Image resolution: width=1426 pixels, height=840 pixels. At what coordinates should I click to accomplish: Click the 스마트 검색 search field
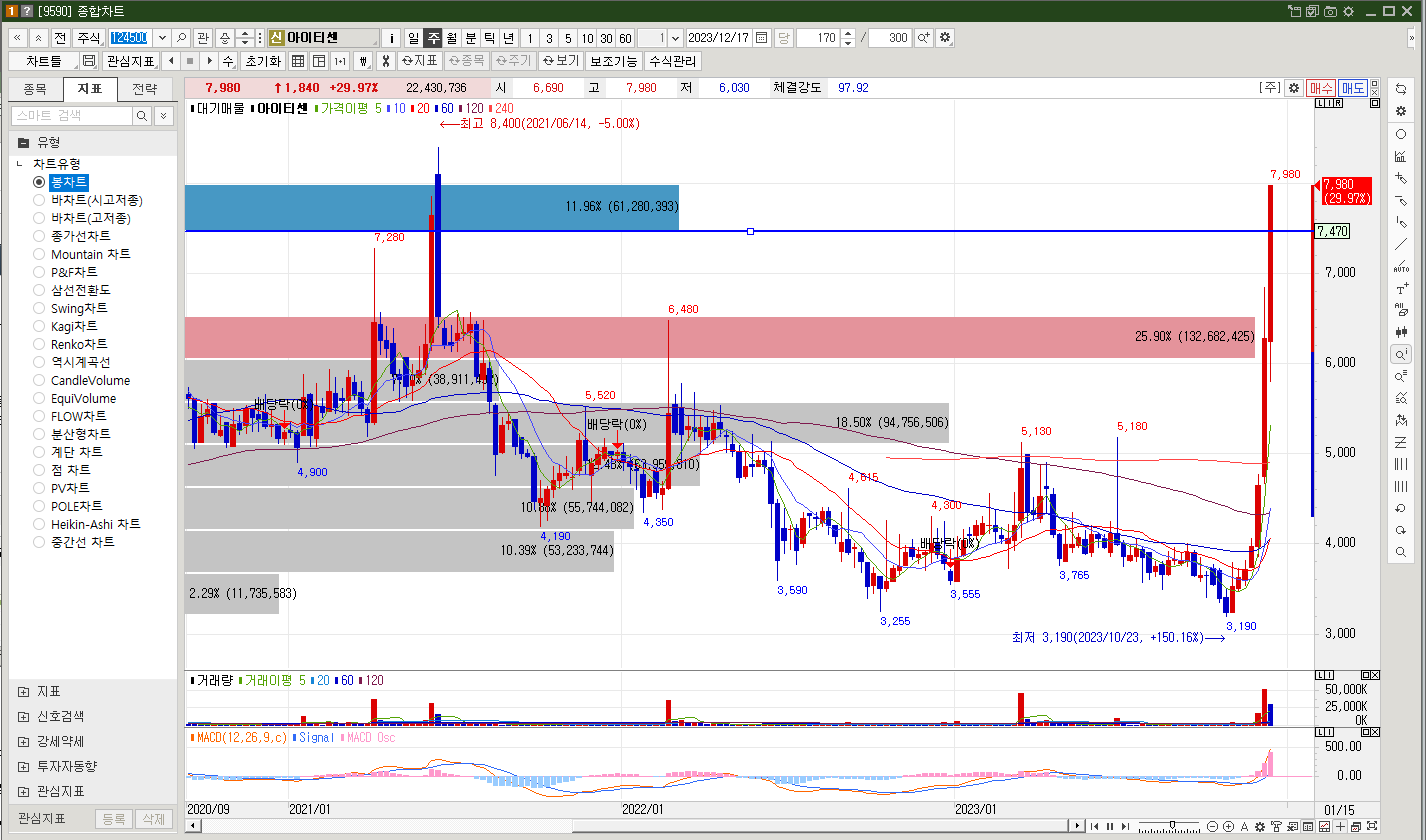[x=71, y=116]
